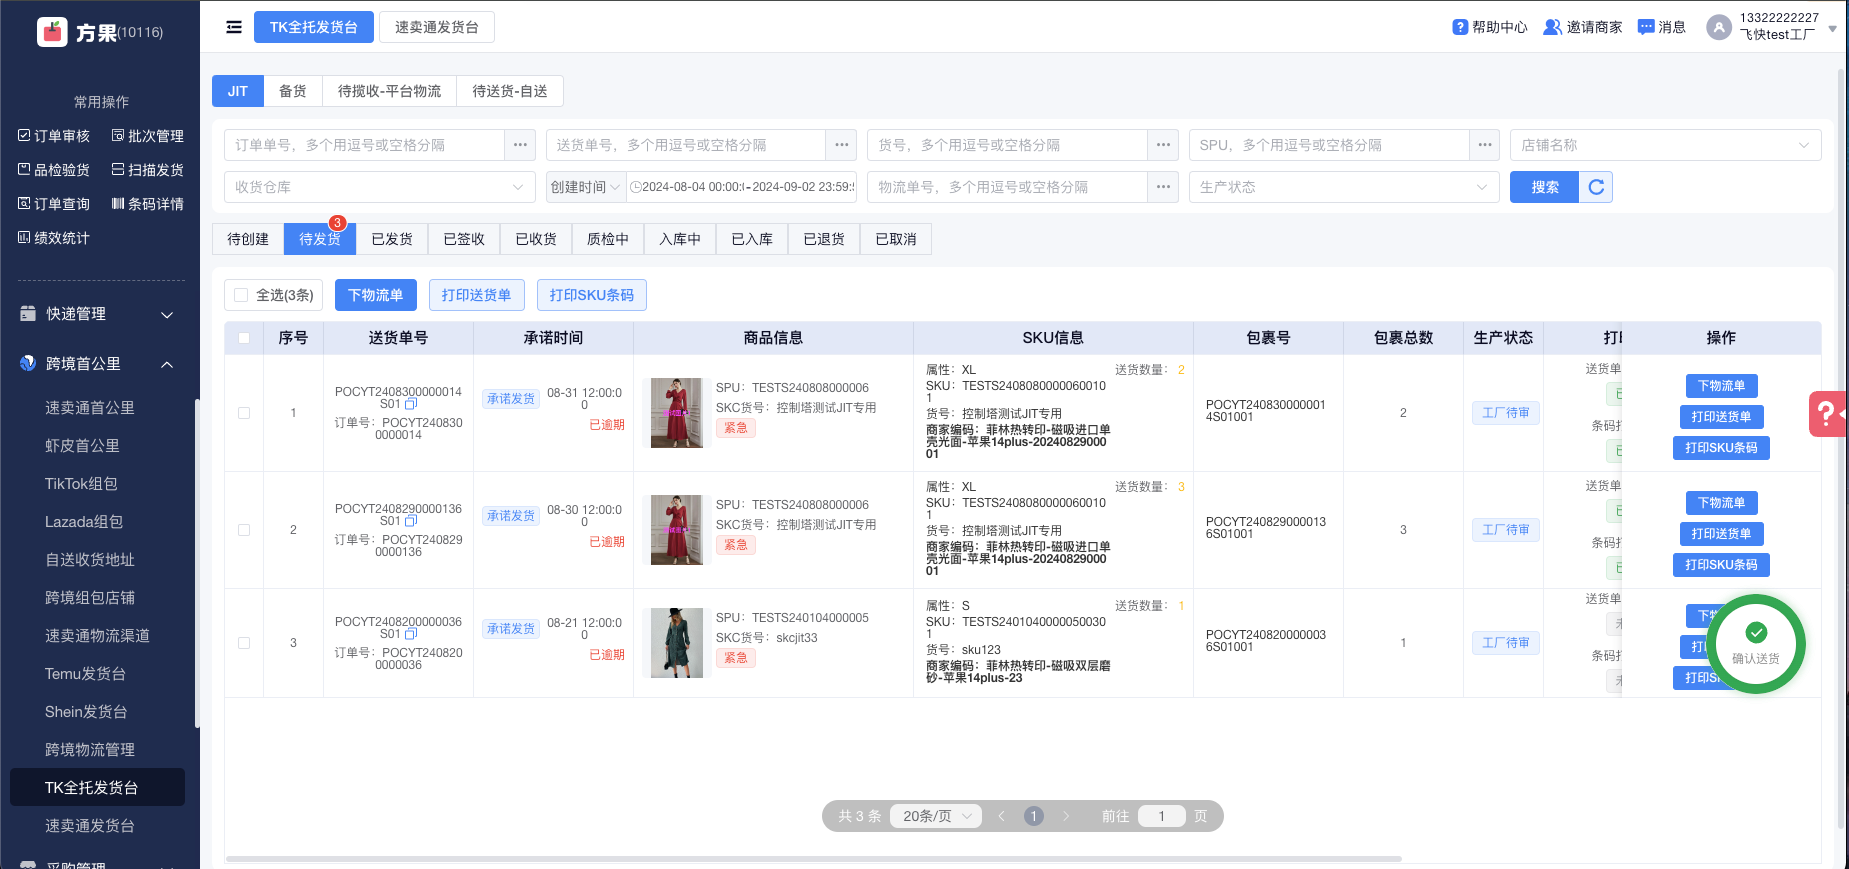
Task: Click the 打印SKU条码 toolbar button
Action: [591, 295]
